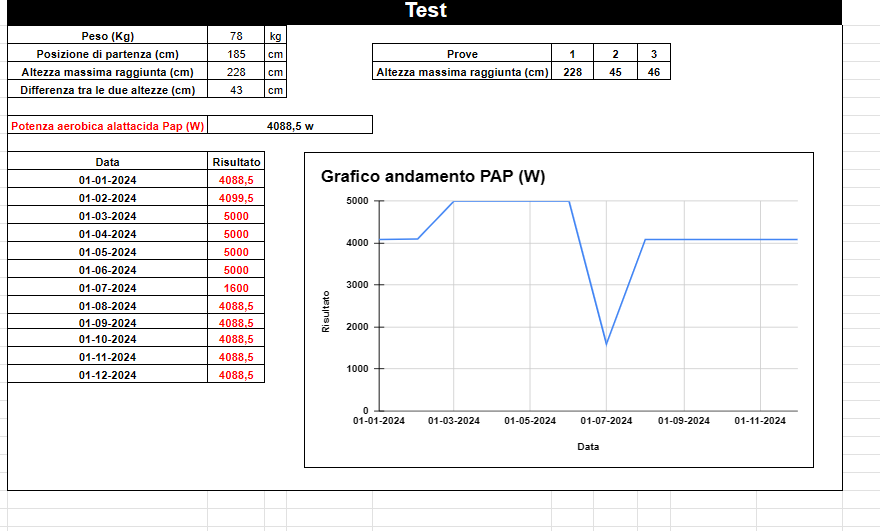Select the date 01-11-2024 cell
The height and width of the screenshot is (531, 880).
pos(107,356)
